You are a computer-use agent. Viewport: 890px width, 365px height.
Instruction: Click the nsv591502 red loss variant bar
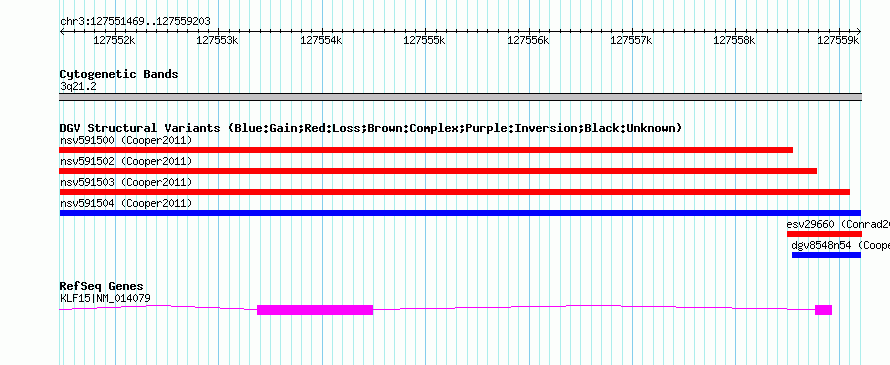(x=438, y=171)
